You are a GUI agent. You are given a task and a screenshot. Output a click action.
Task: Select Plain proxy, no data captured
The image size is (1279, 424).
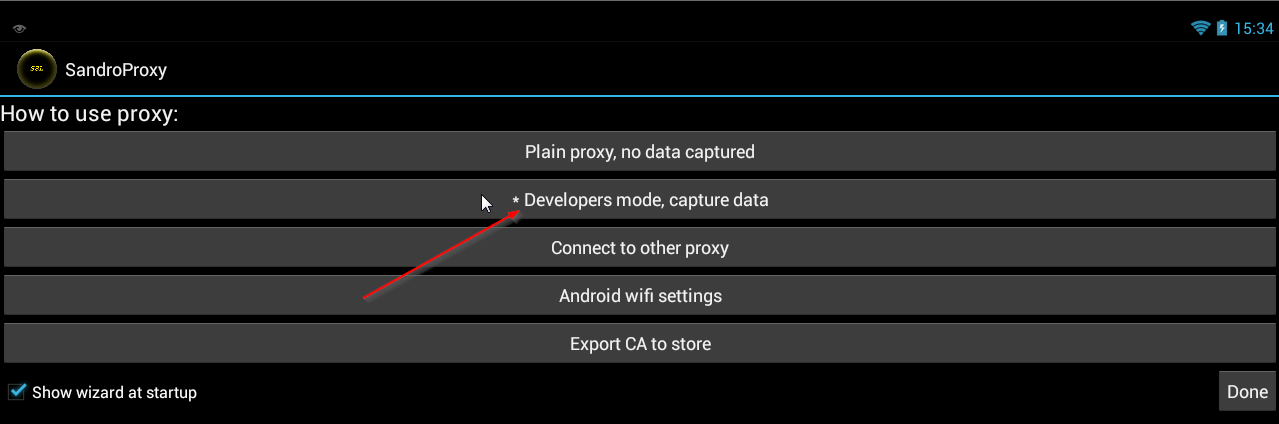tap(640, 152)
